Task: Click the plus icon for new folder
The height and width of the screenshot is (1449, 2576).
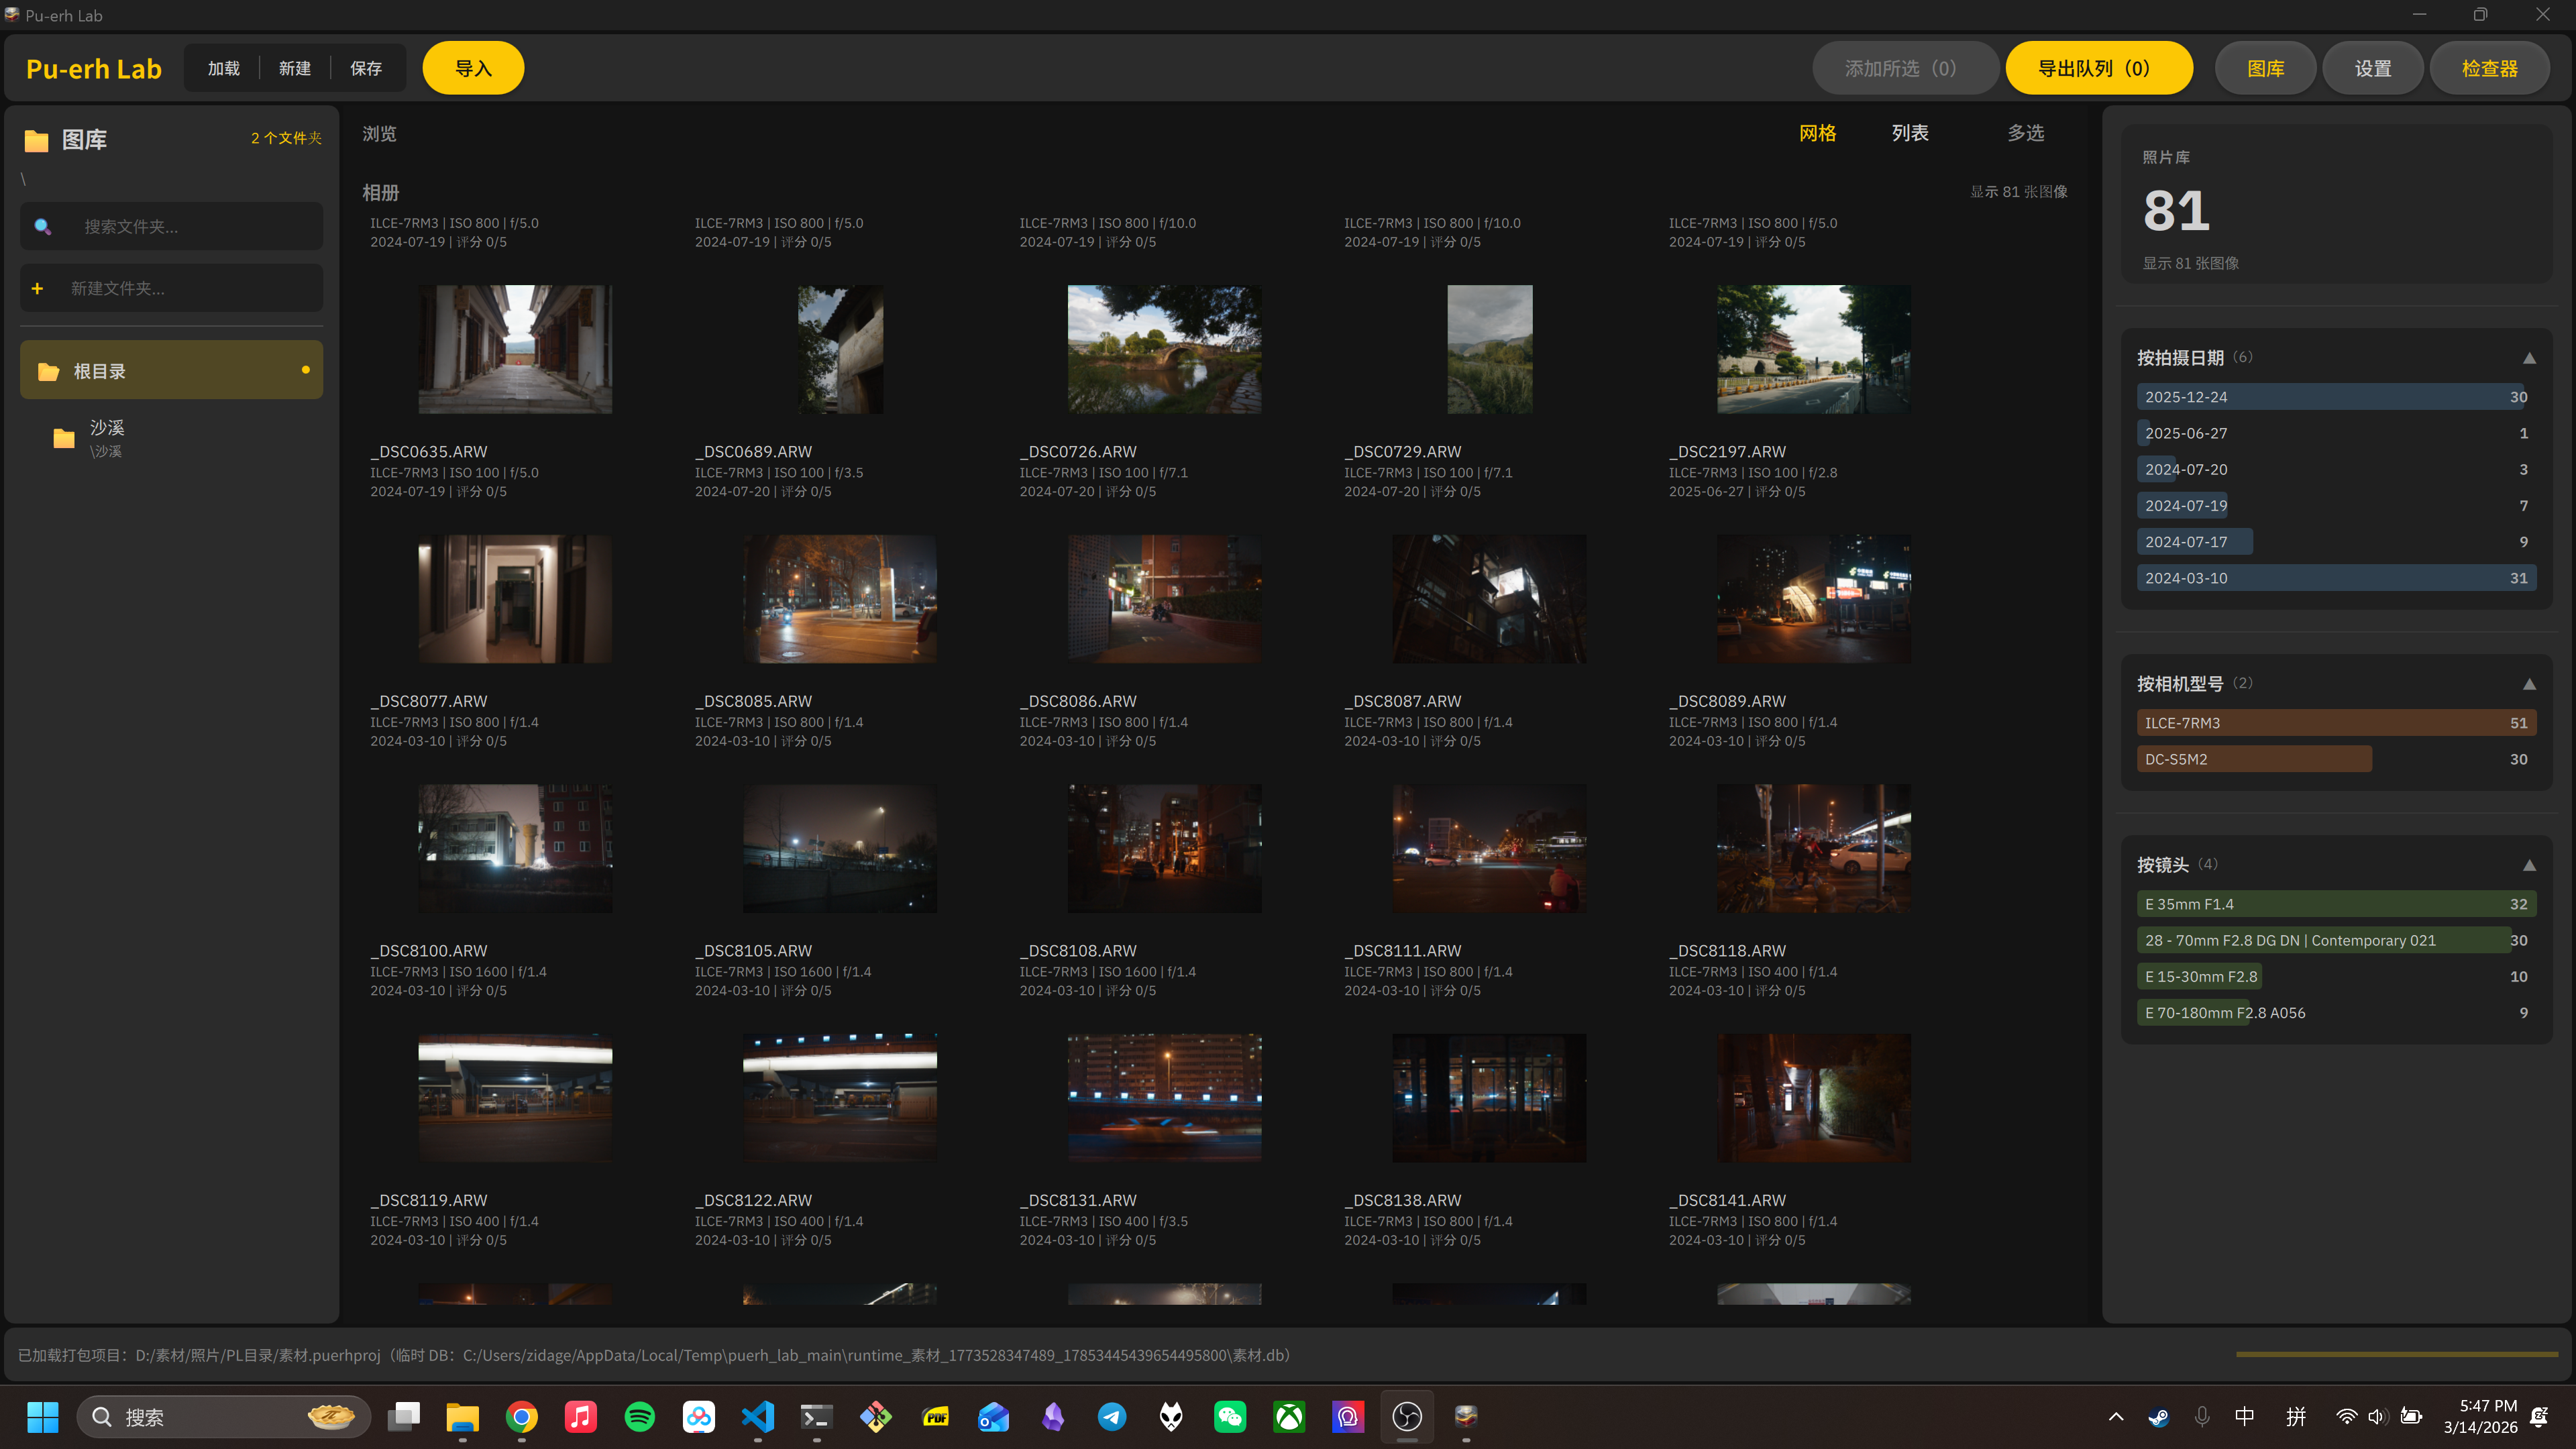Action: click(37, 289)
